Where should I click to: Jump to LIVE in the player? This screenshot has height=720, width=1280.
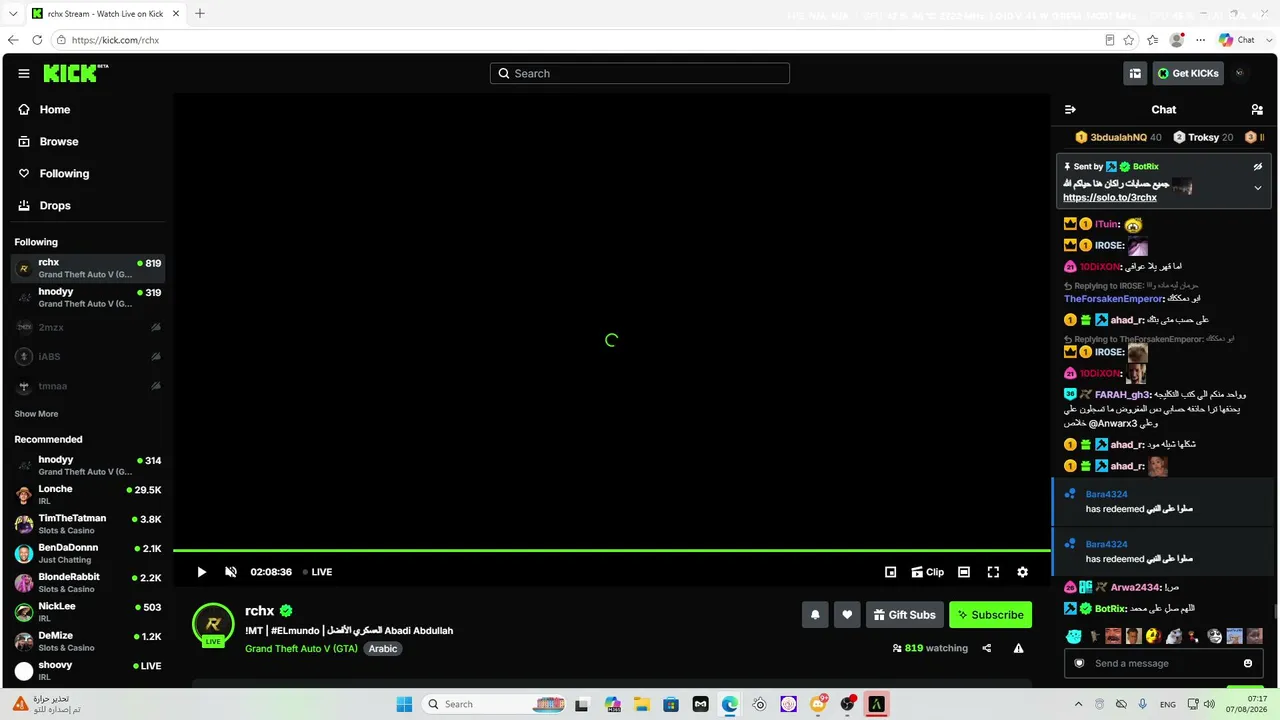pos(317,572)
